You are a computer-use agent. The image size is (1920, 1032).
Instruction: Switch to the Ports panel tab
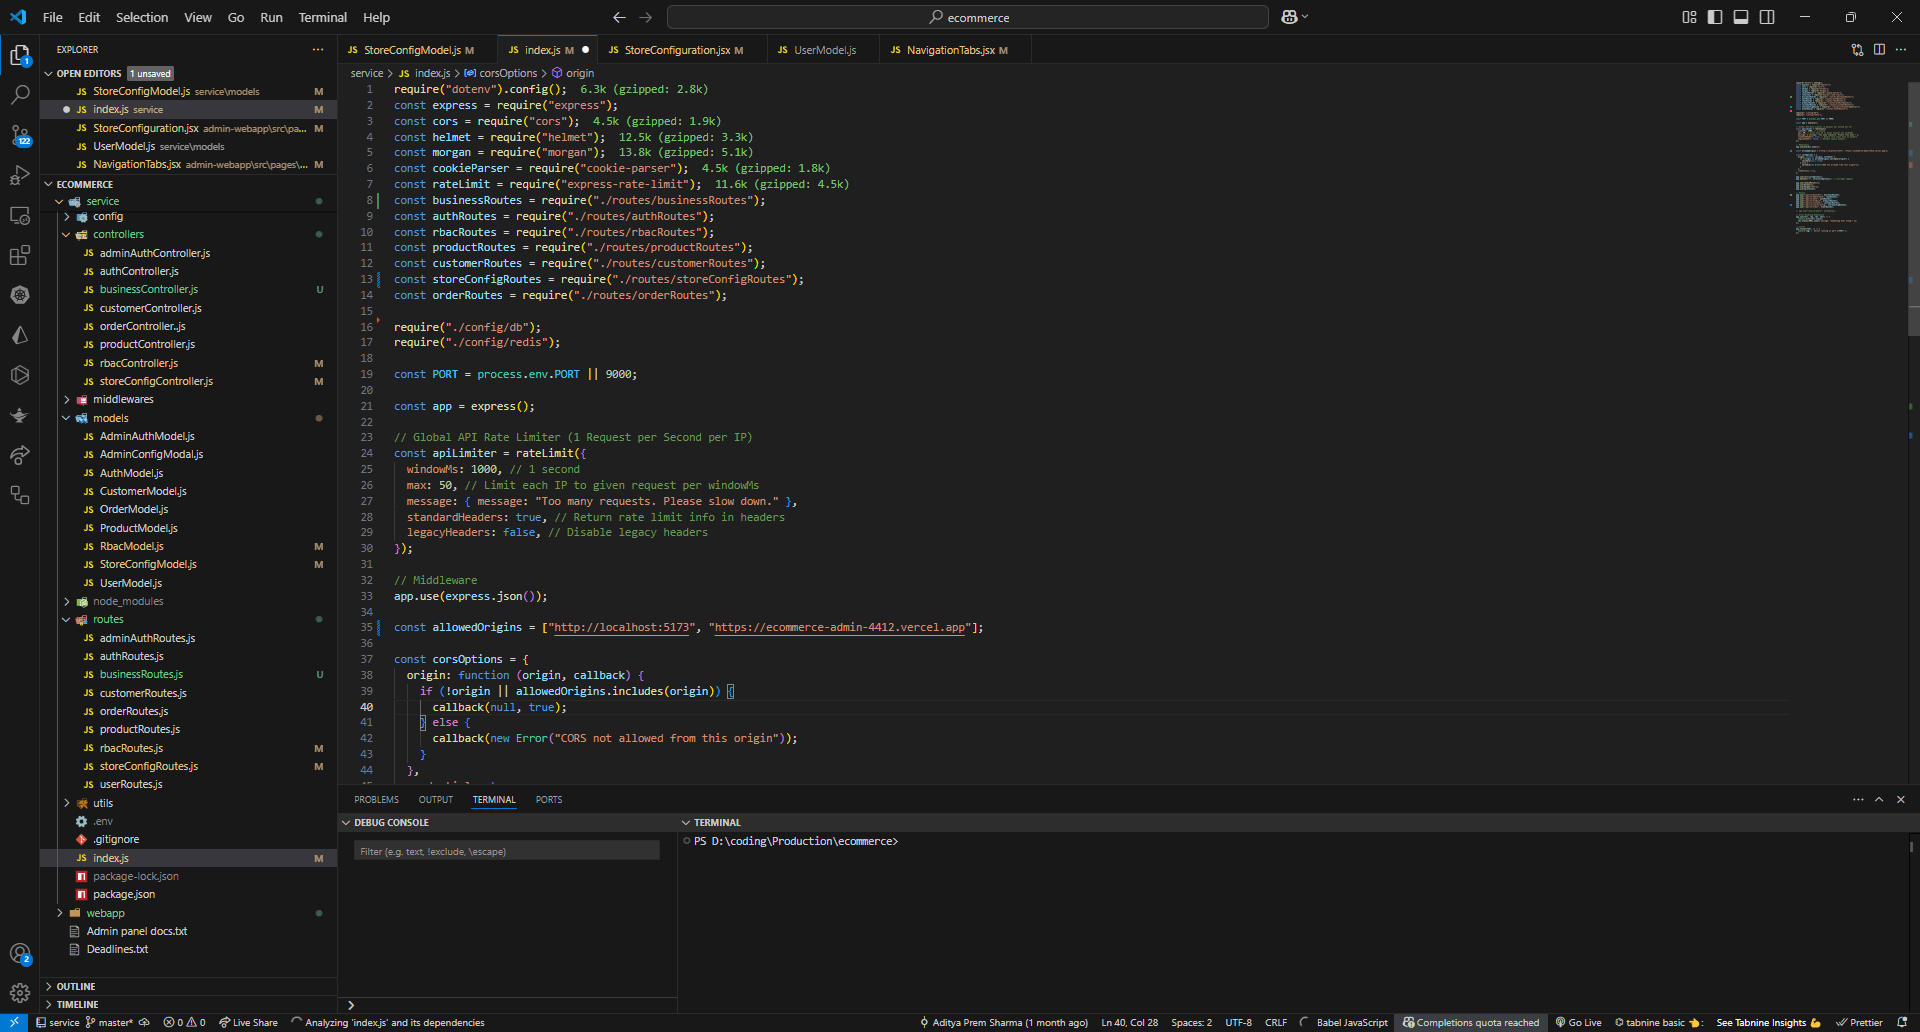[549, 799]
